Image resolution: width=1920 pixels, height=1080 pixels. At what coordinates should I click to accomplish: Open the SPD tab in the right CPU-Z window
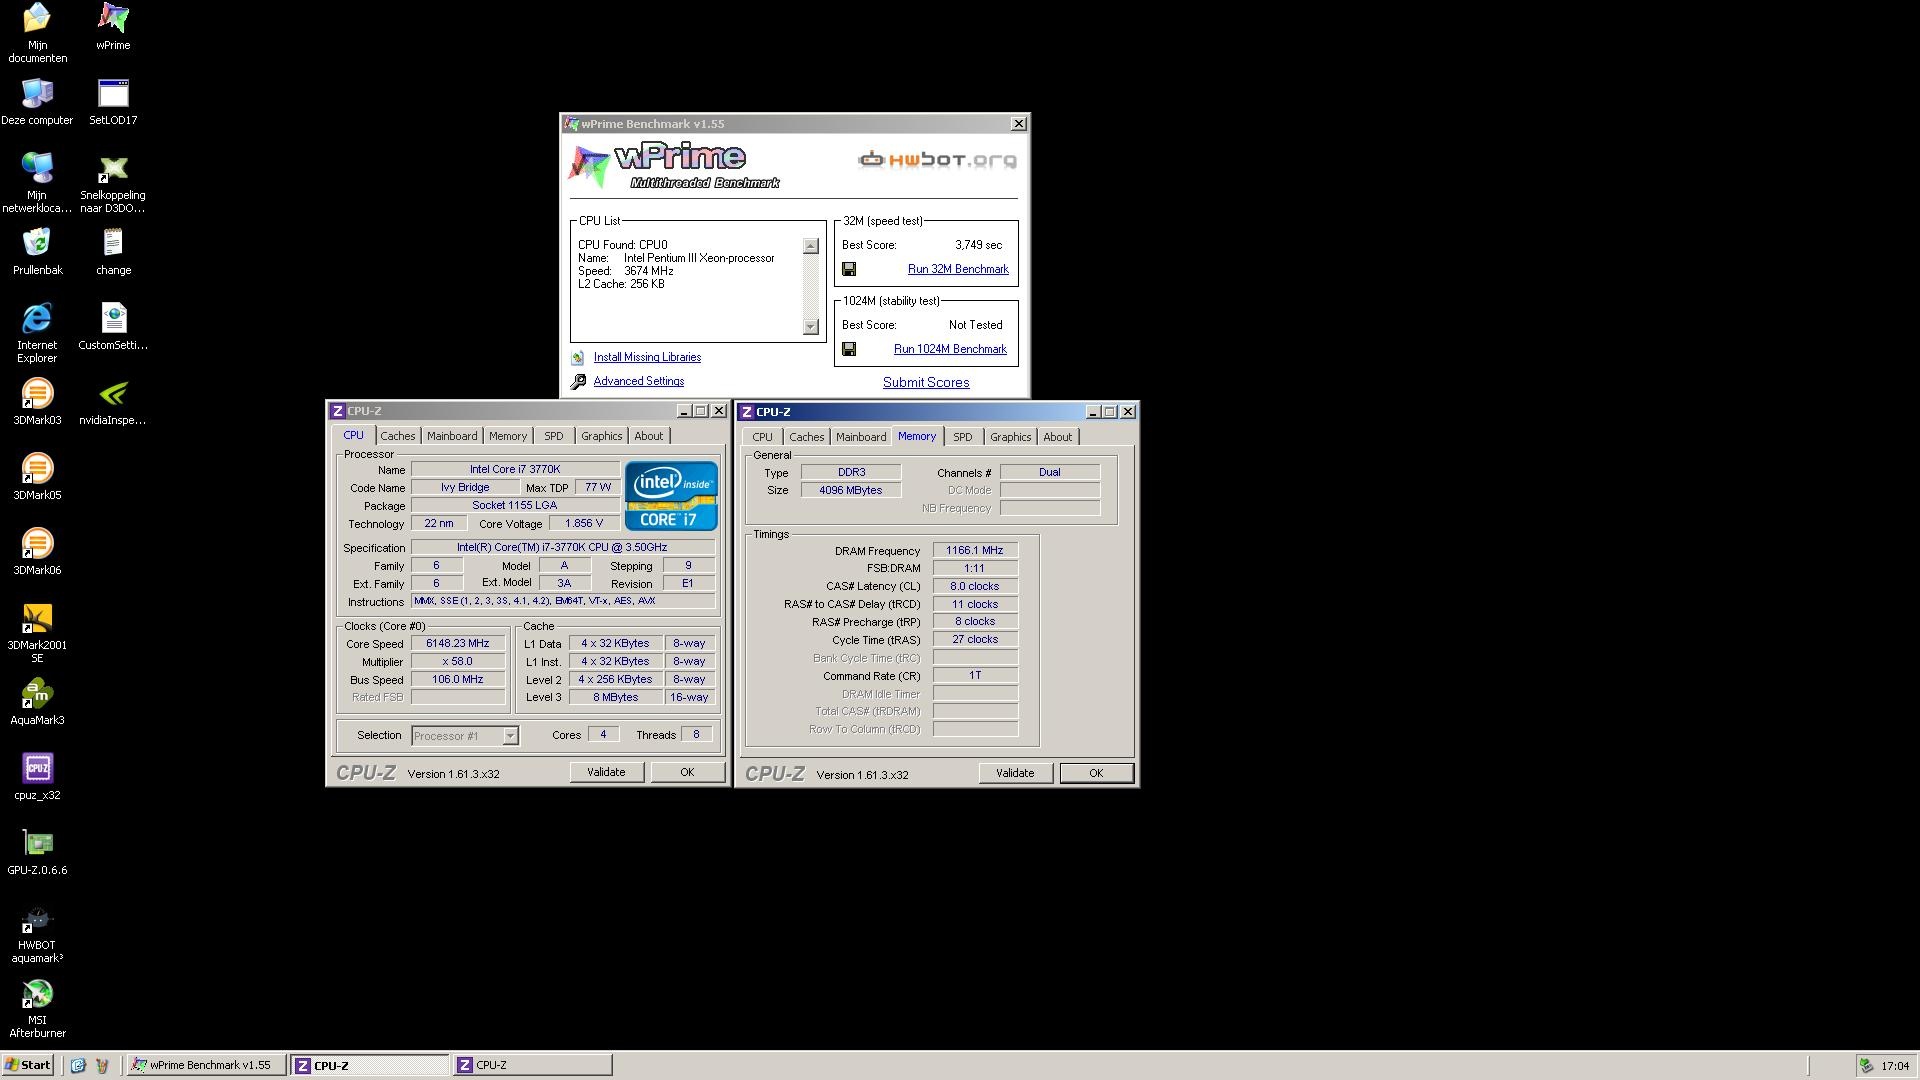[962, 437]
